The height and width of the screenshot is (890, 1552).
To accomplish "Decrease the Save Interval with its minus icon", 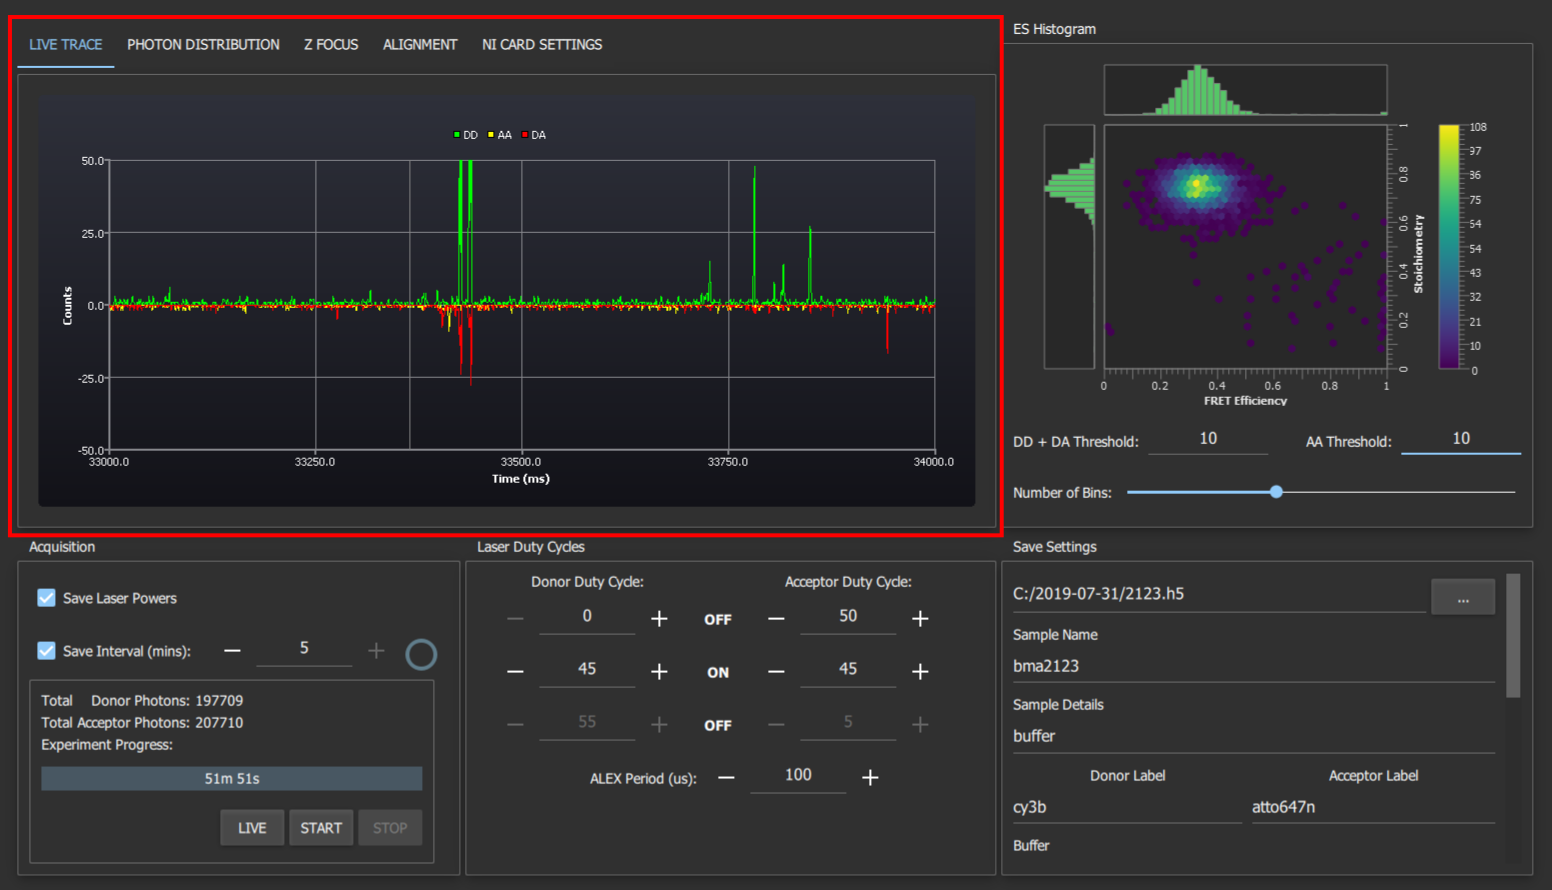I will pyautogui.click(x=232, y=651).
